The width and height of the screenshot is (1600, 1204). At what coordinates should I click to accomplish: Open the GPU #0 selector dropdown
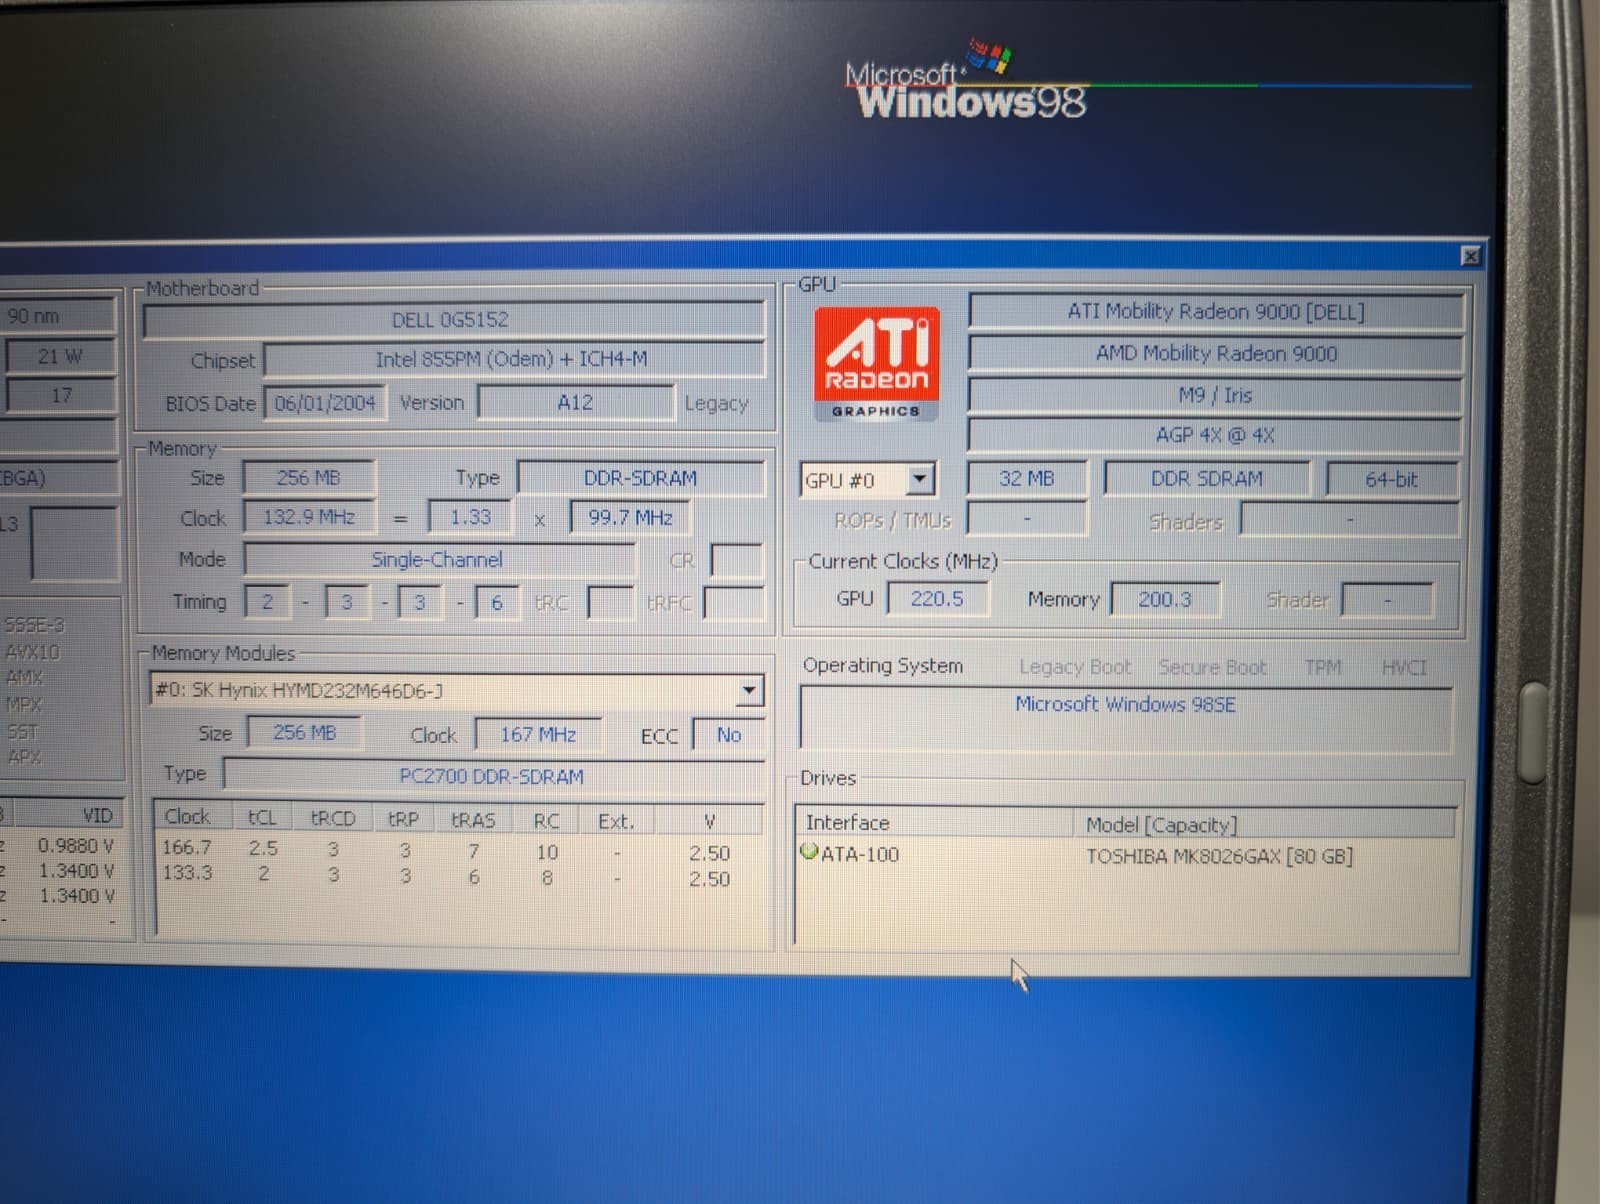tap(920, 479)
